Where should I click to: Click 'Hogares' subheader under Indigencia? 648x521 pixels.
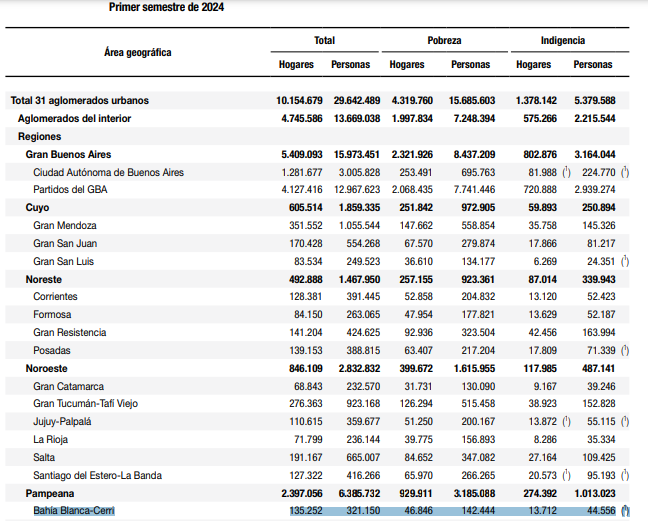[533, 65]
